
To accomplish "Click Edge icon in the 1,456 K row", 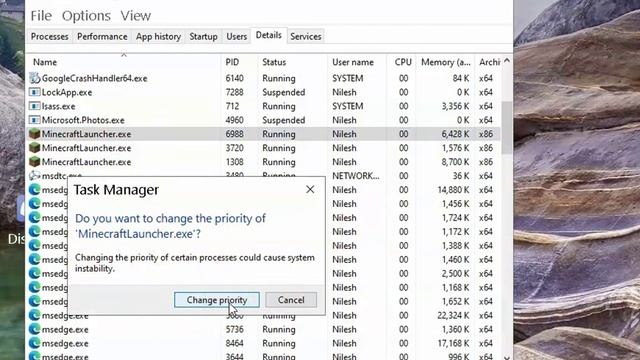I will pyautogui.click(x=35, y=204).
